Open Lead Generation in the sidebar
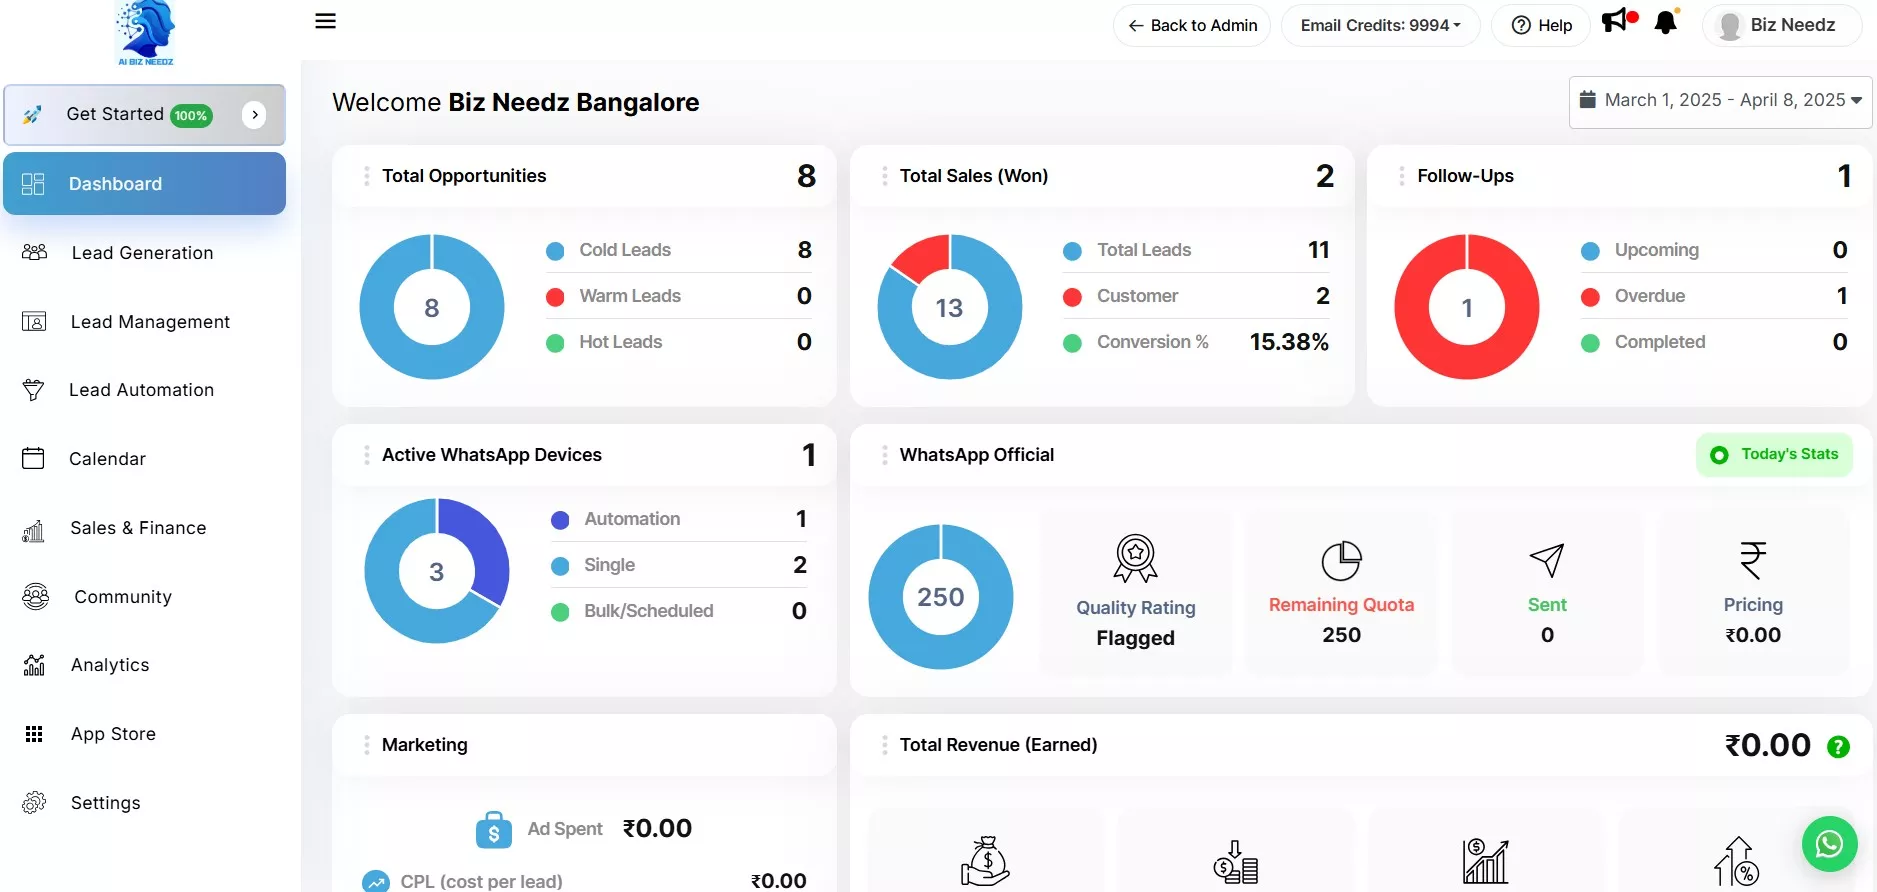This screenshot has height=892, width=1877. (142, 253)
